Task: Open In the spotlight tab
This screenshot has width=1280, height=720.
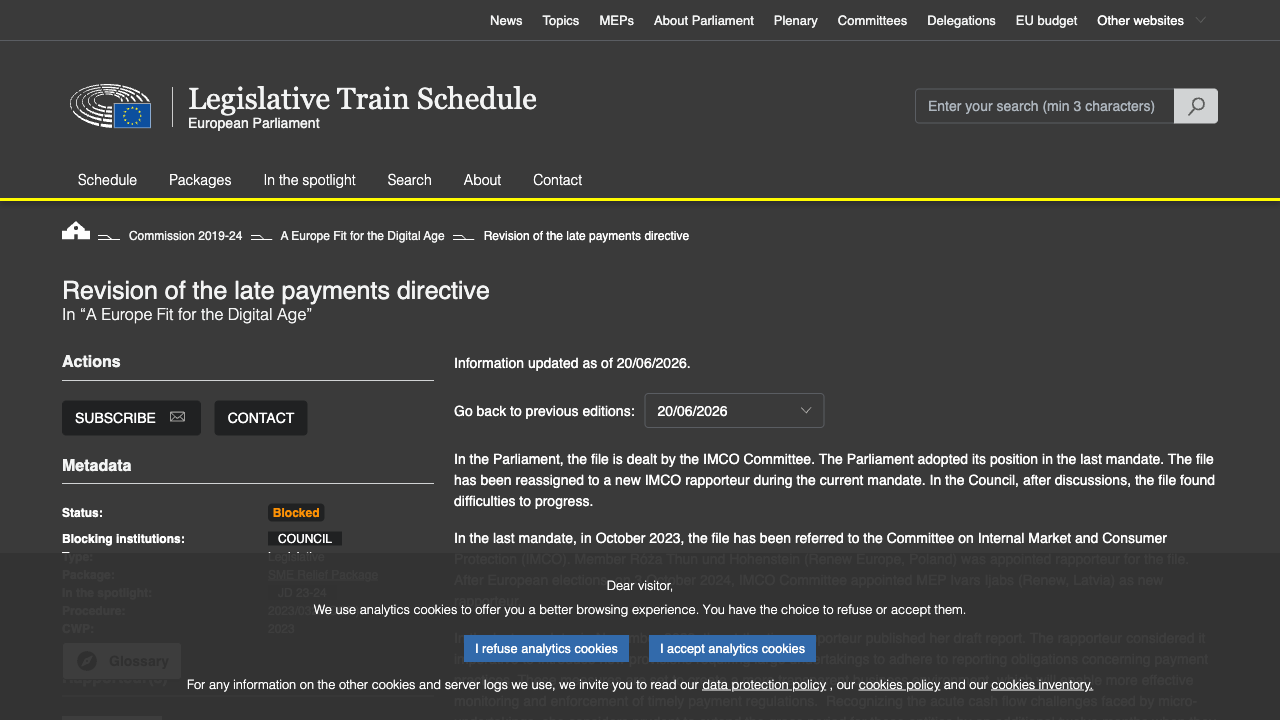Action: pyautogui.click(x=309, y=180)
